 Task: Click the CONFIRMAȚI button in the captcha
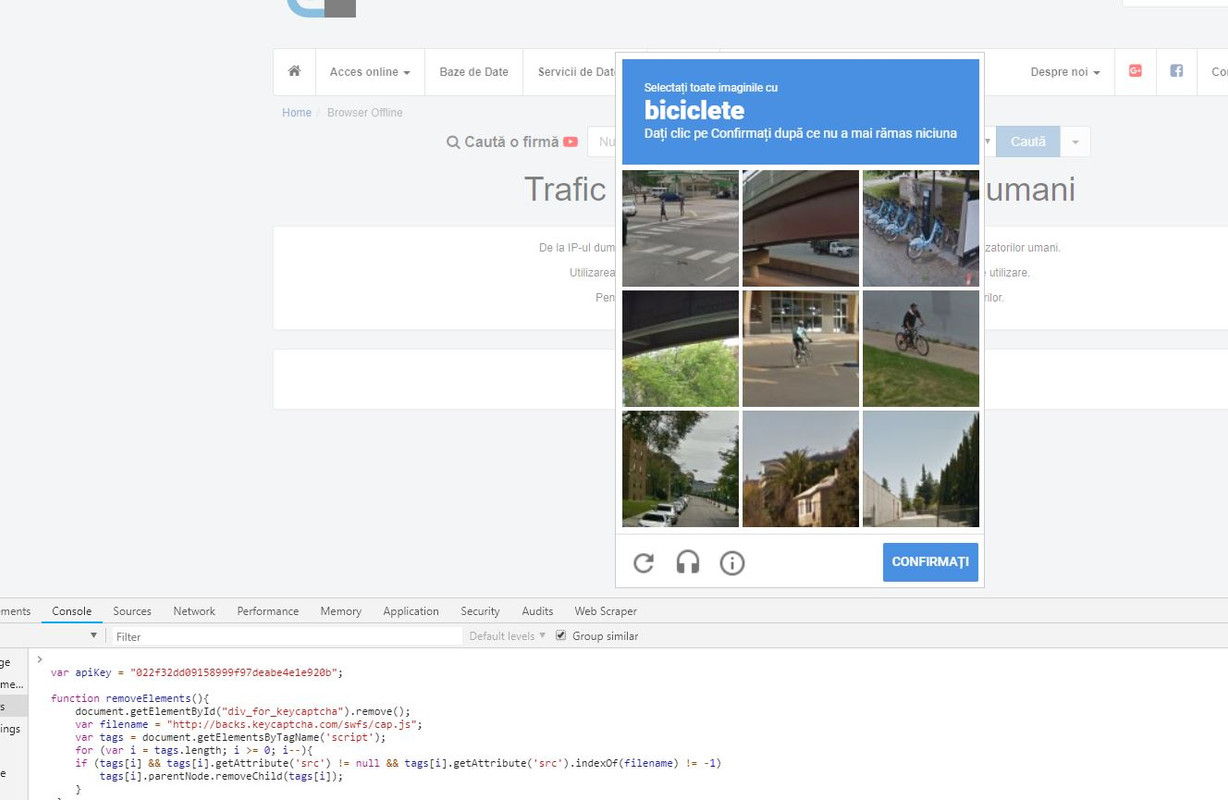pos(930,562)
